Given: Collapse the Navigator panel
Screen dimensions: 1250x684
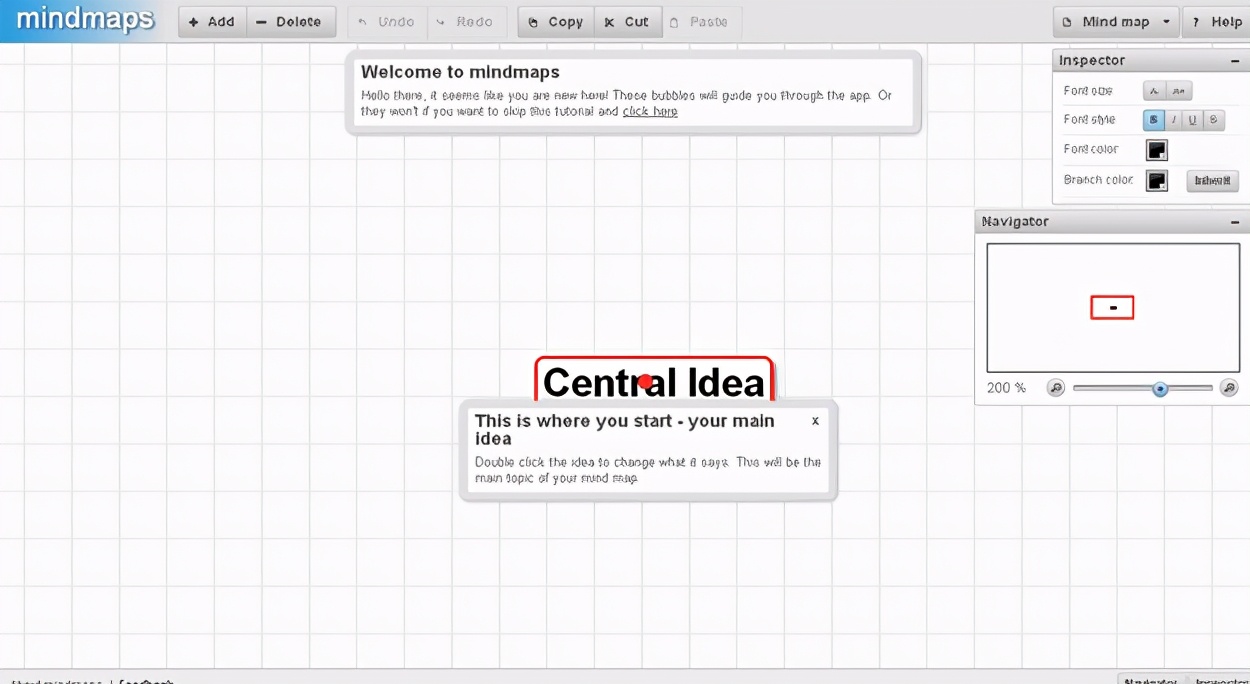Looking at the screenshot, I should 1235,222.
